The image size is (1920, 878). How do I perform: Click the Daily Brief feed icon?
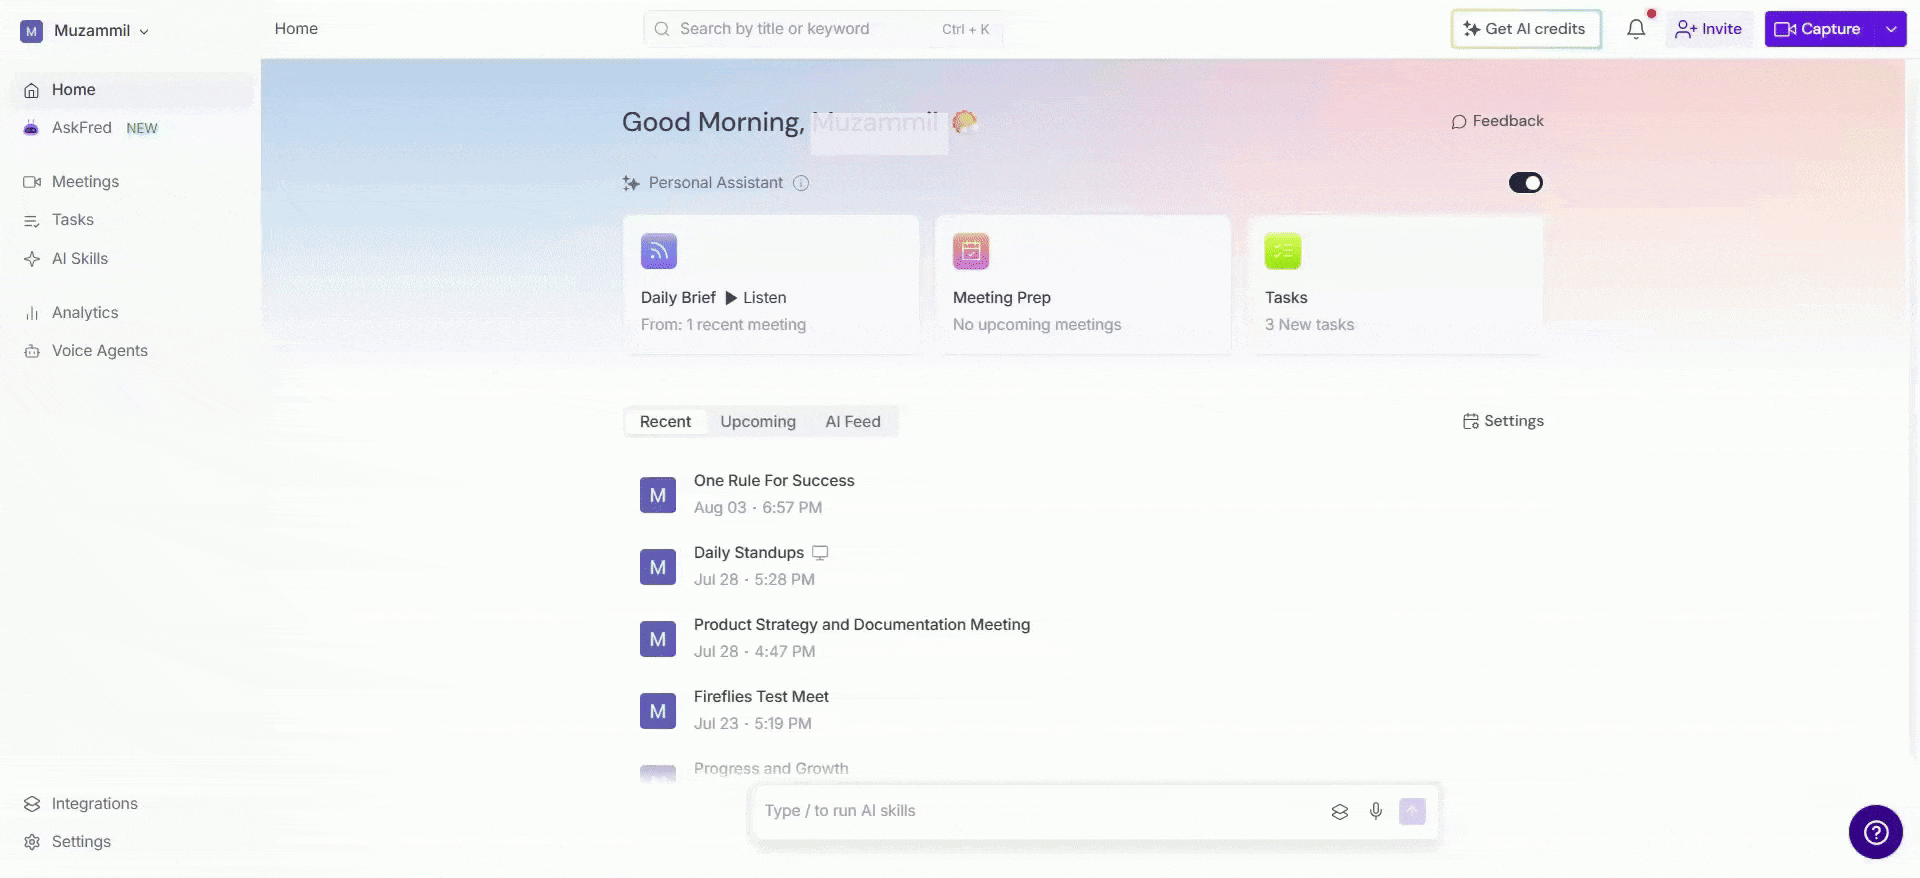(x=659, y=251)
